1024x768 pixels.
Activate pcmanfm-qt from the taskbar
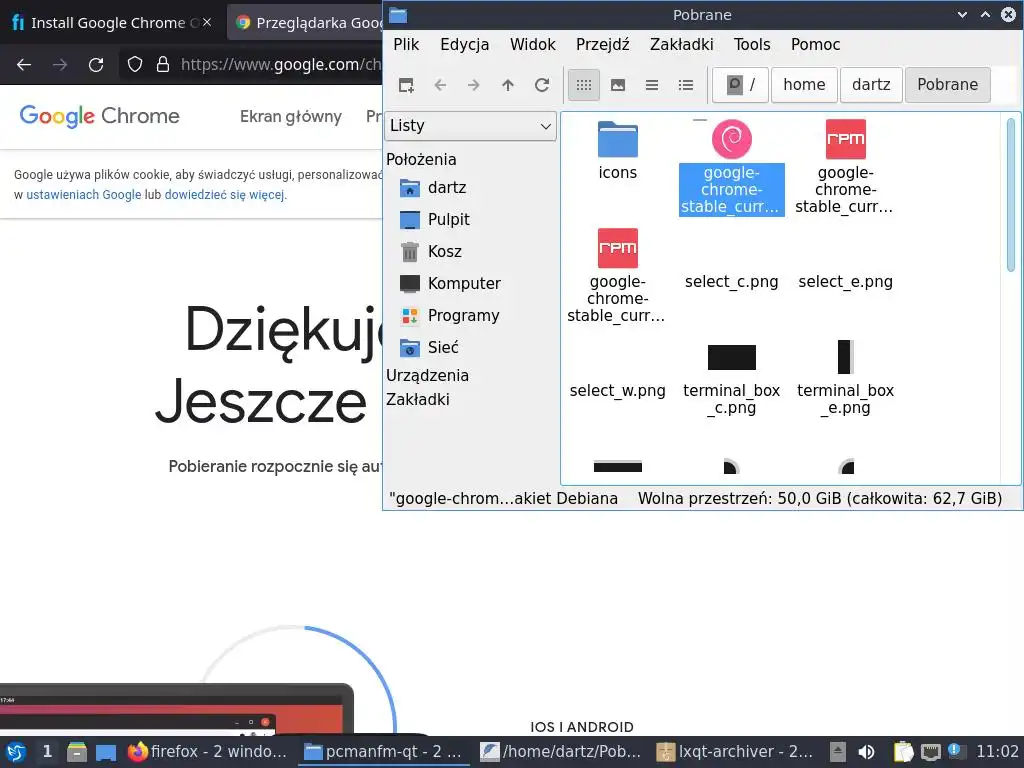coord(384,752)
